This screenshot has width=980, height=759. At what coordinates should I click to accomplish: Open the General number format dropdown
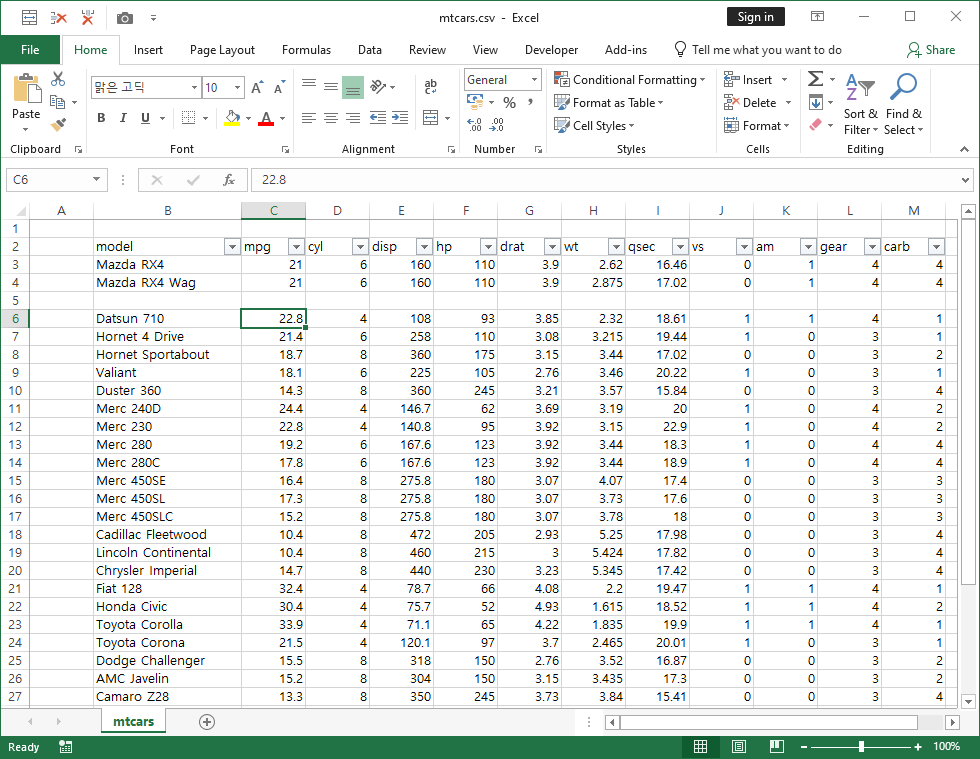pyautogui.click(x=534, y=79)
